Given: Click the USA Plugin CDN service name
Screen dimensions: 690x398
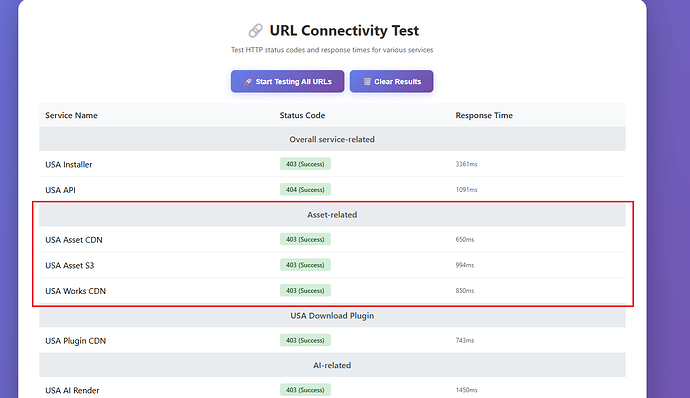Looking at the screenshot, I should tap(76, 341).
